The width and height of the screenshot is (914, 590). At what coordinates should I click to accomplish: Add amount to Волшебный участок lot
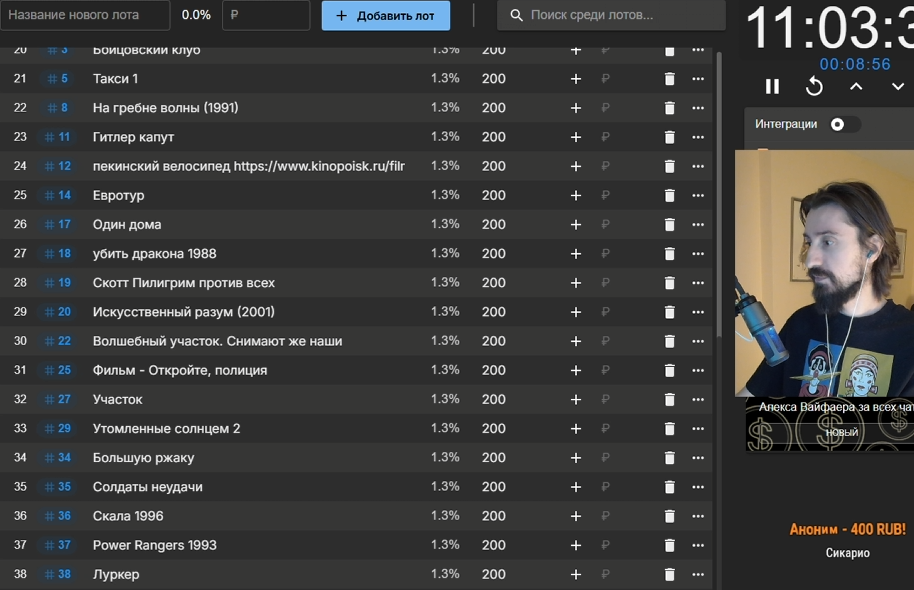575,341
